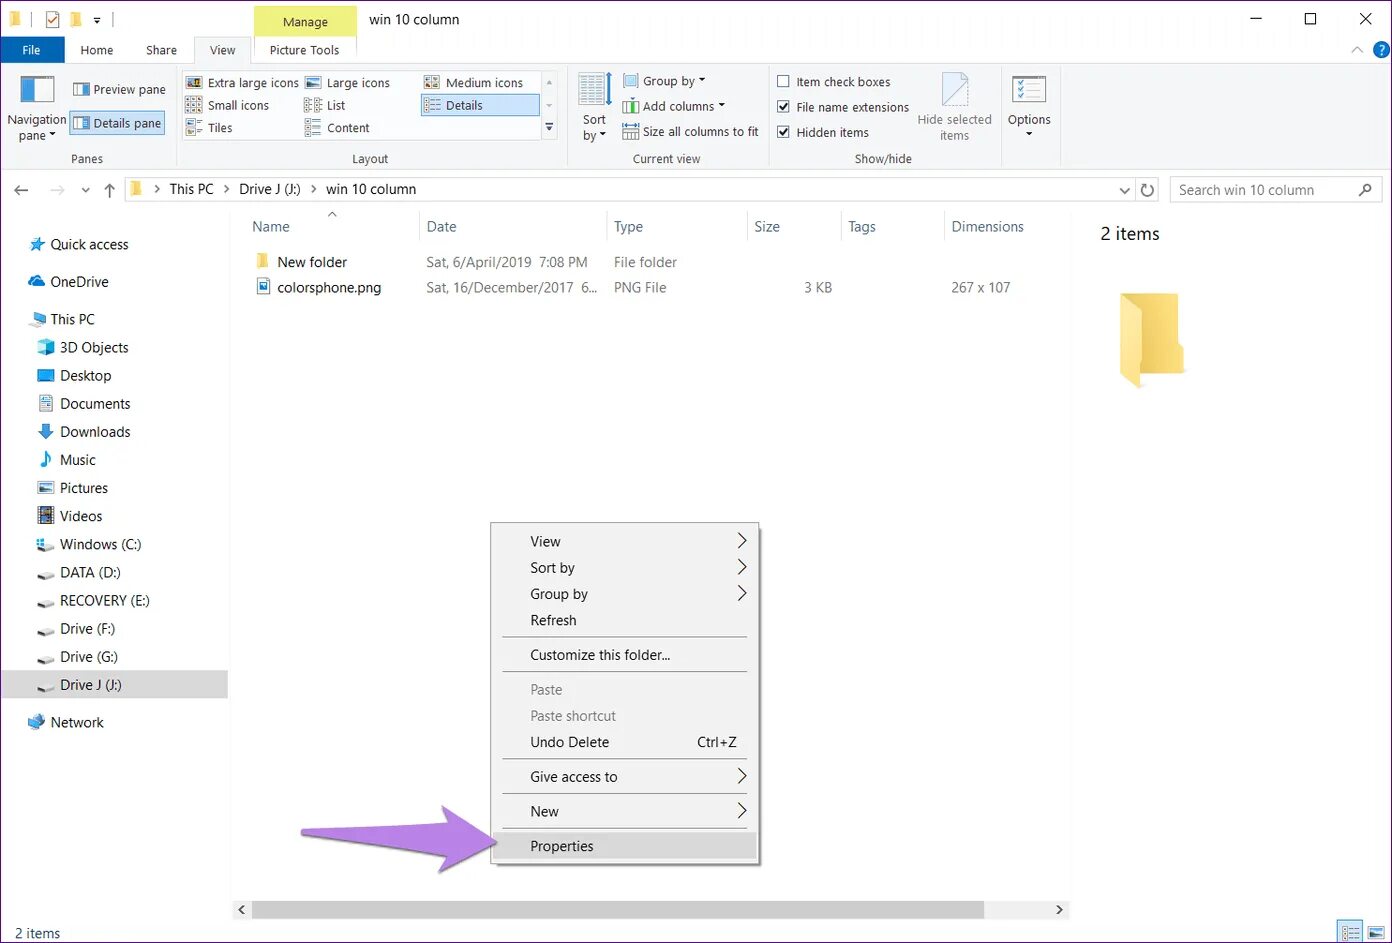This screenshot has height=943, width=1392.
Task: Collapse the ribbon with the chevron
Action: tap(1357, 49)
